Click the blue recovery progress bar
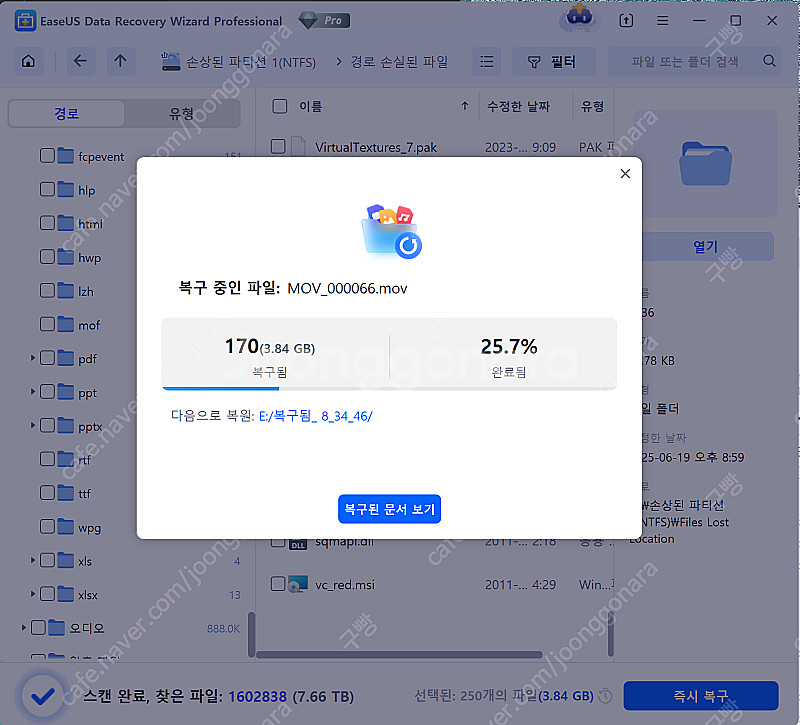Image resolution: width=800 pixels, height=725 pixels. click(x=221, y=389)
